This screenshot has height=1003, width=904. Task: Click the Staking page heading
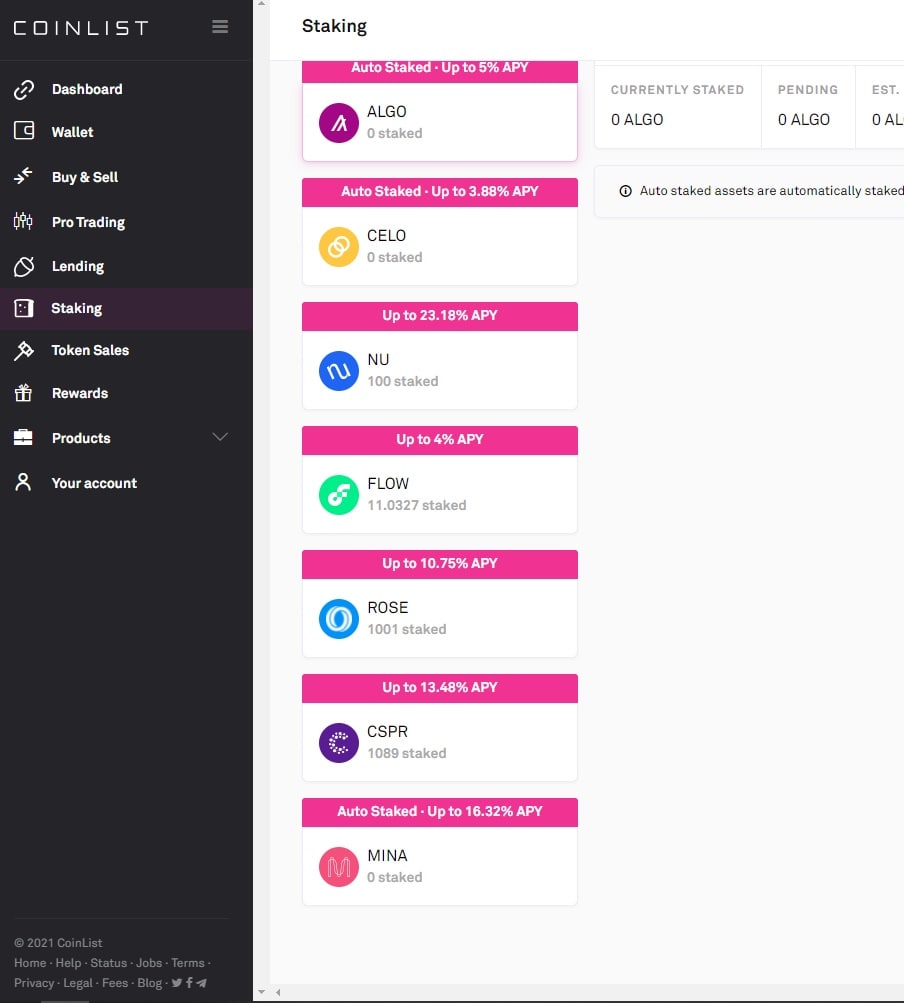(334, 26)
